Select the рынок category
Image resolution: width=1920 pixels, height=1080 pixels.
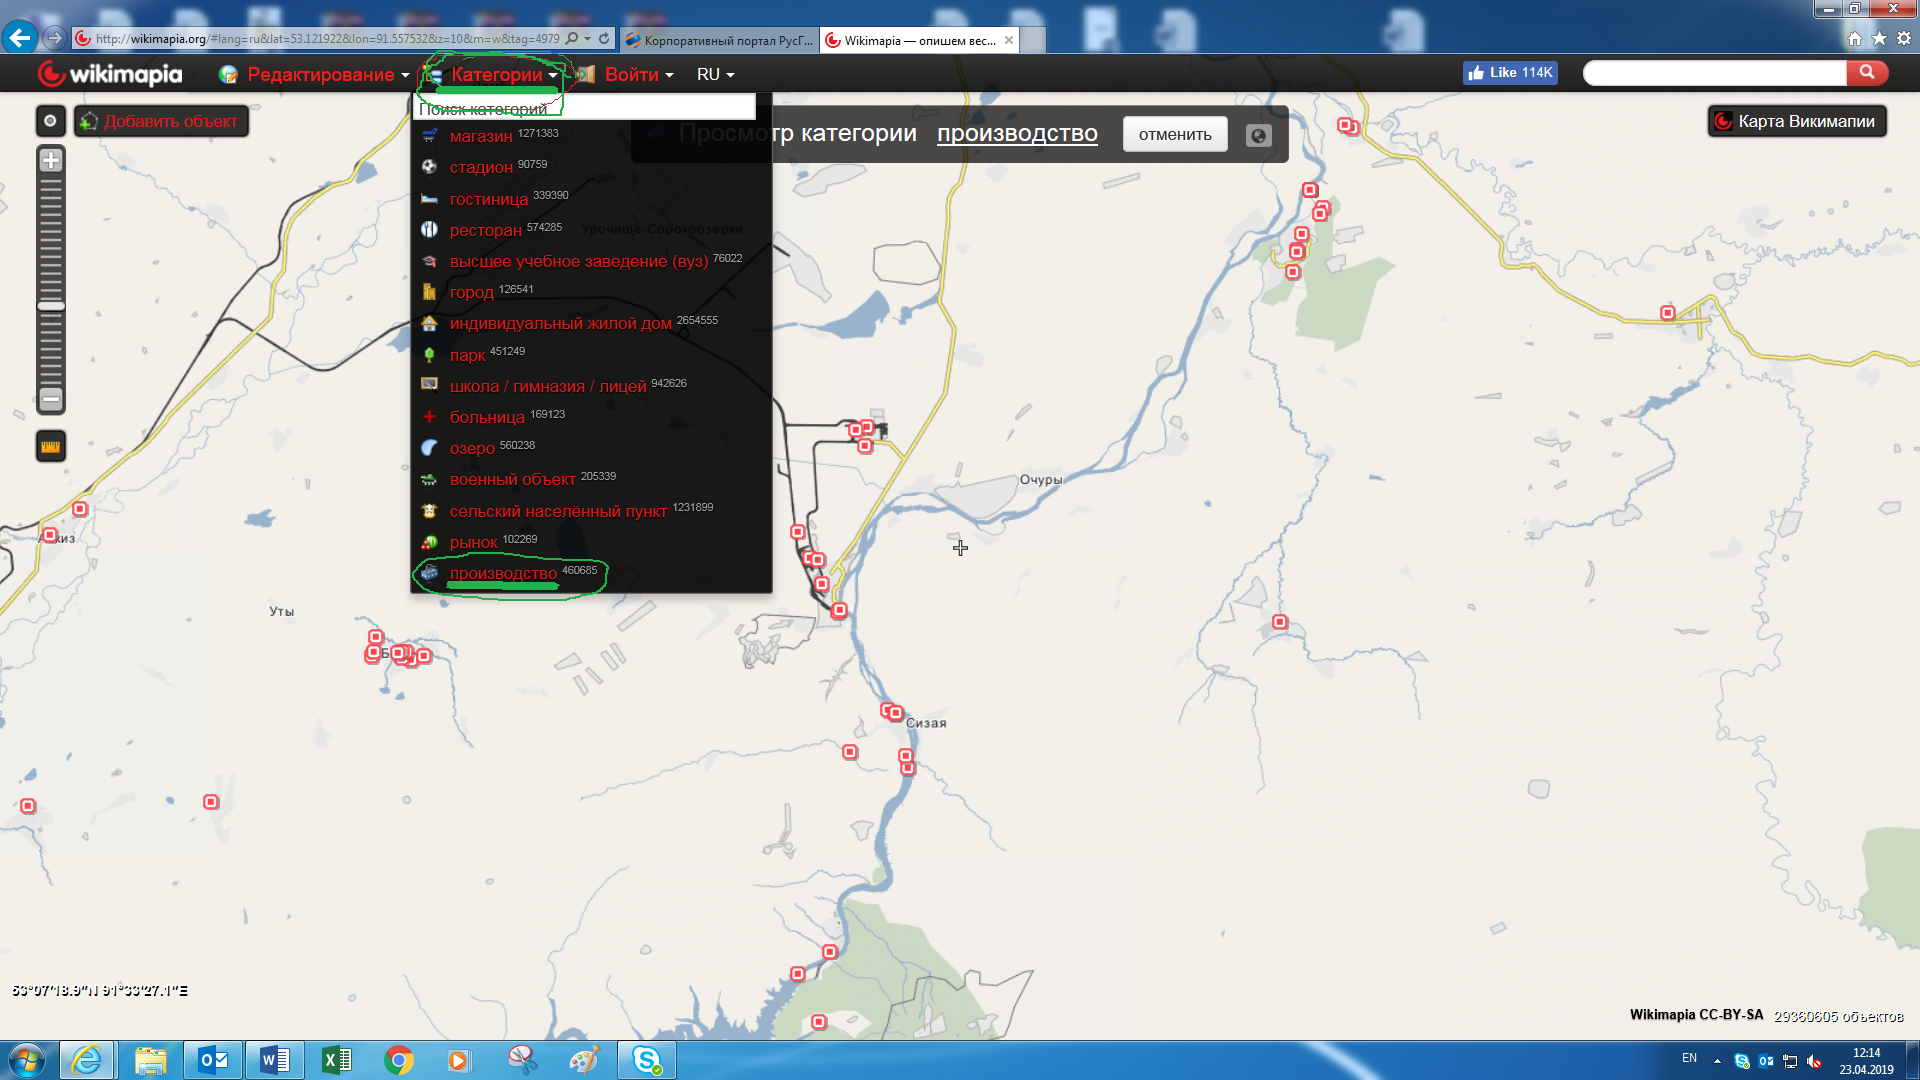(473, 542)
